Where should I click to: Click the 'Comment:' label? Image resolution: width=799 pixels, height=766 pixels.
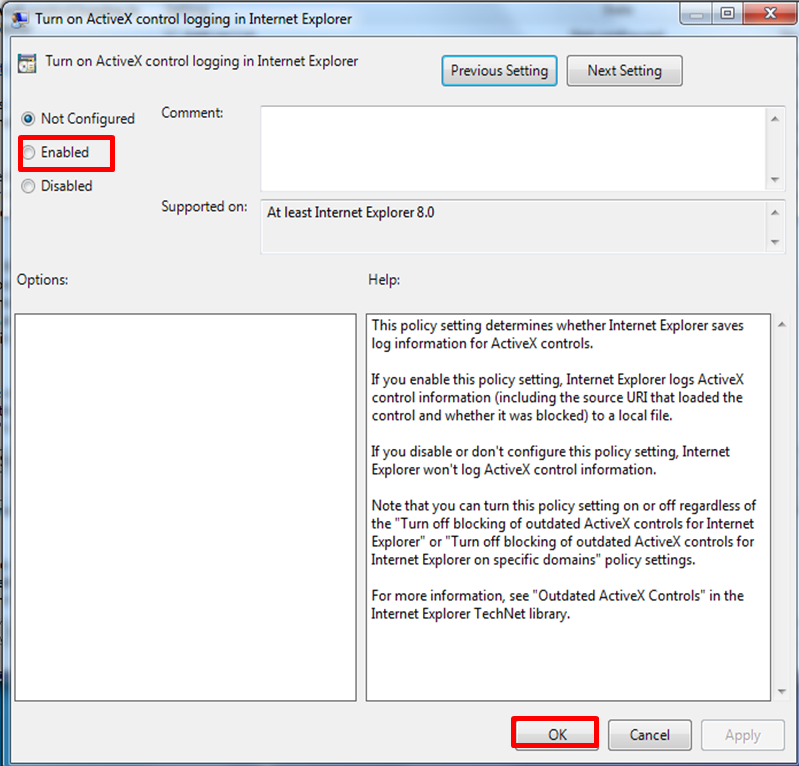(192, 113)
